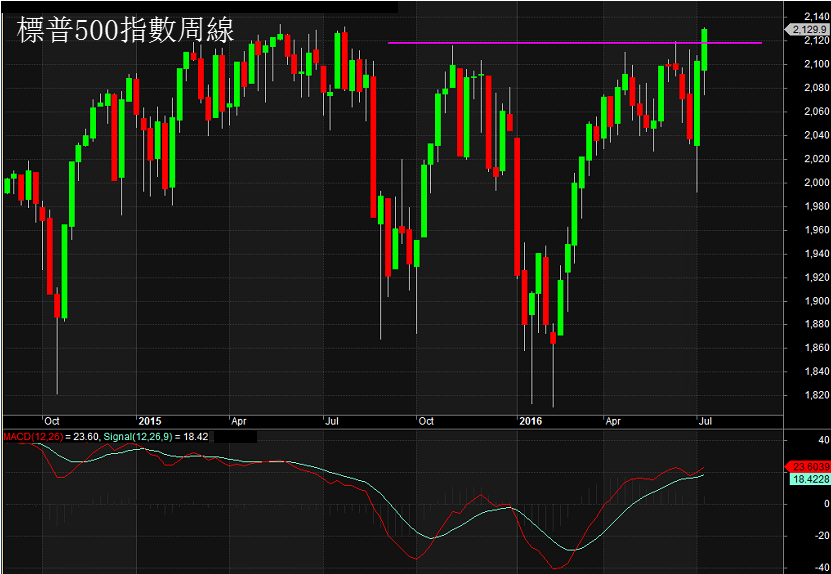Select the Oct label just before 2016
The image size is (831, 574).
tap(426, 421)
